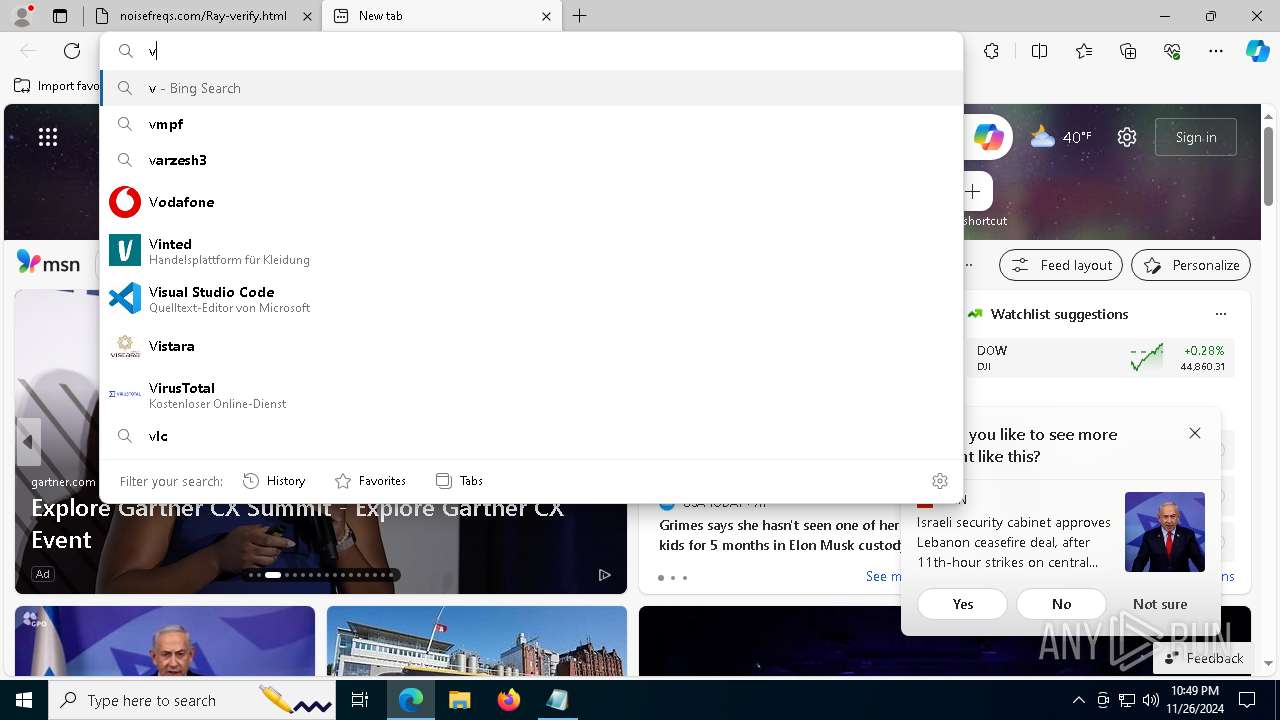Select 'v - Bing Search' suggestion
This screenshot has width=1280, height=720.
[x=532, y=88]
